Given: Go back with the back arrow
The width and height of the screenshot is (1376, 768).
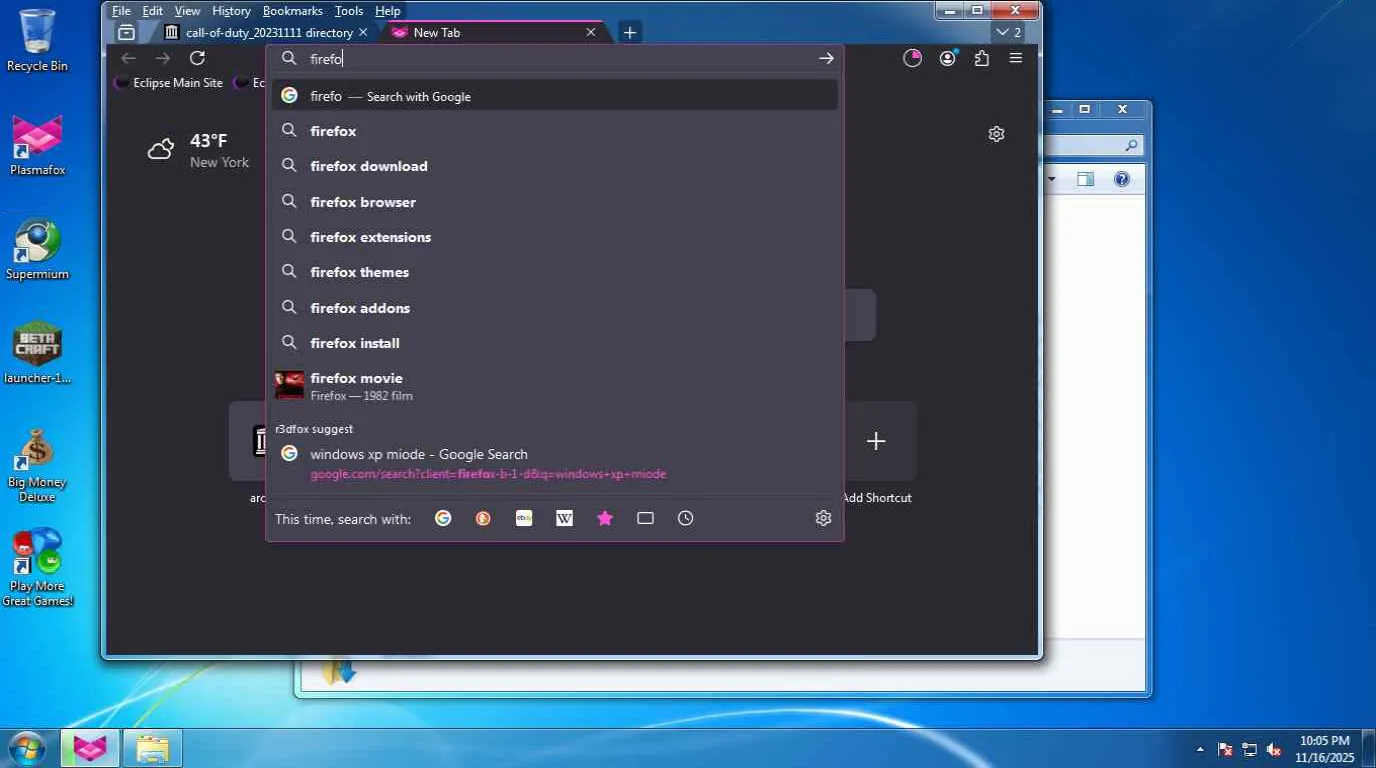Looking at the screenshot, I should [129, 58].
